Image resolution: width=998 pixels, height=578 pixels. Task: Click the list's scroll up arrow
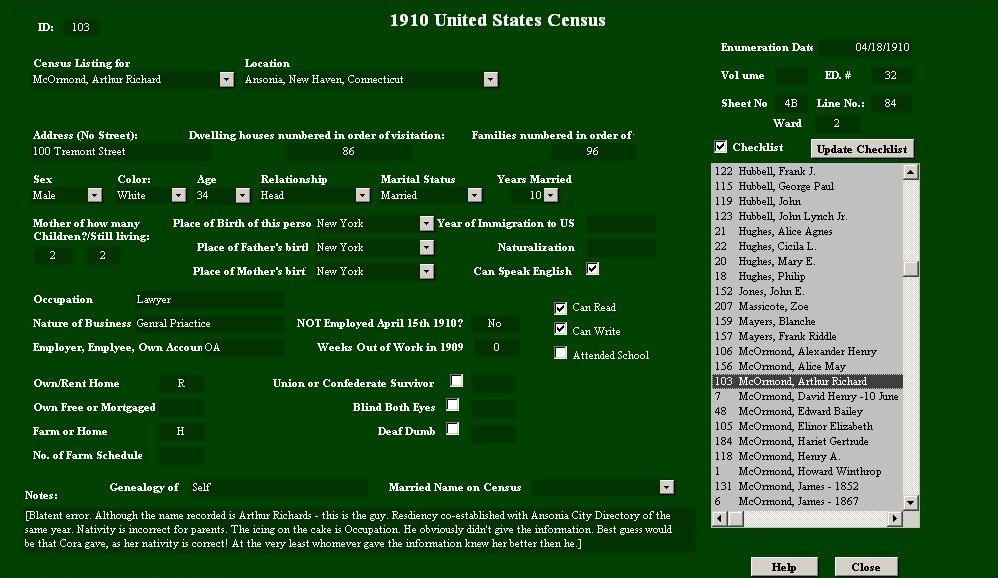(911, 172)
